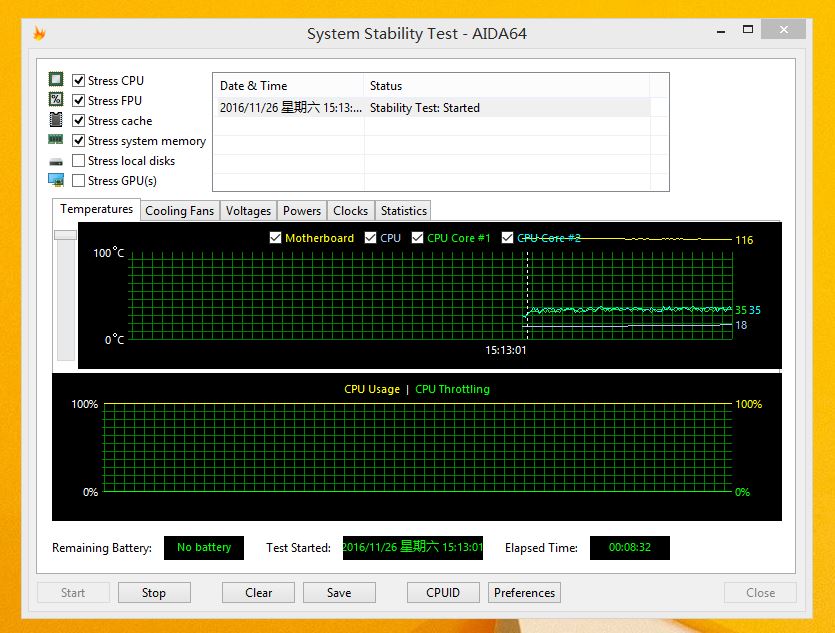
Task: Toggle the Motherboard temperature graph checkbox
Action: coord(275,237)
